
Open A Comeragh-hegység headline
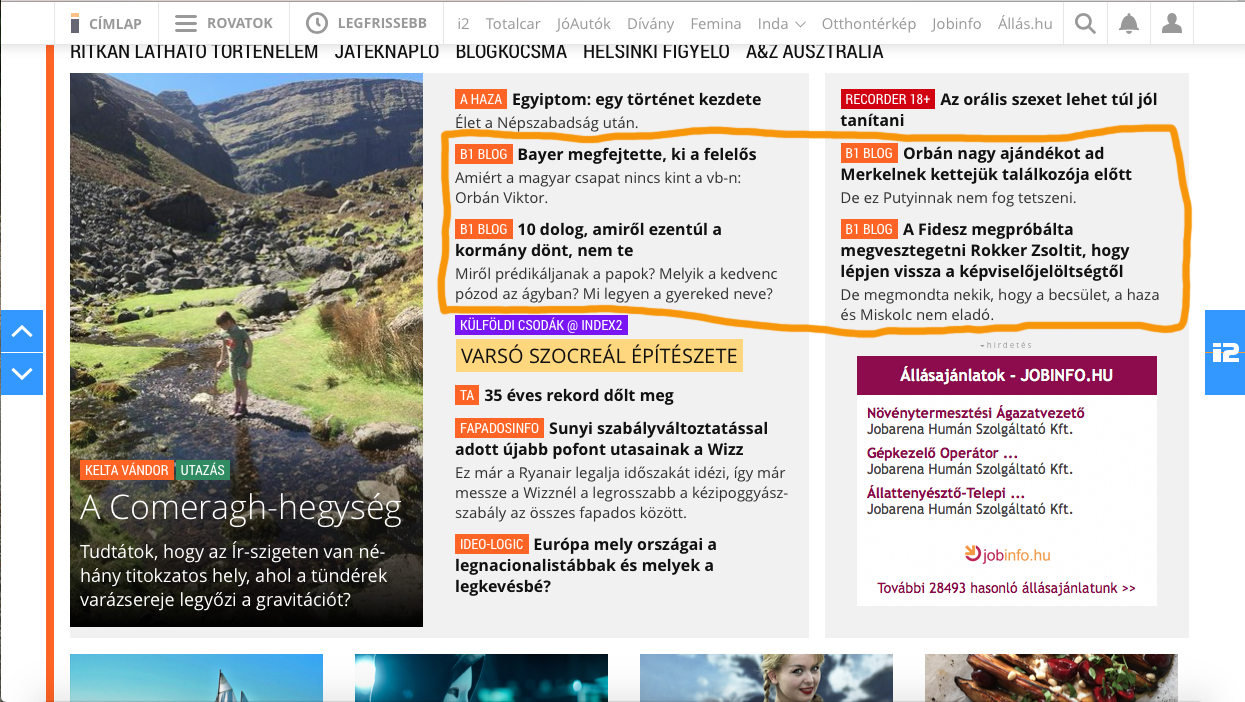241,508
